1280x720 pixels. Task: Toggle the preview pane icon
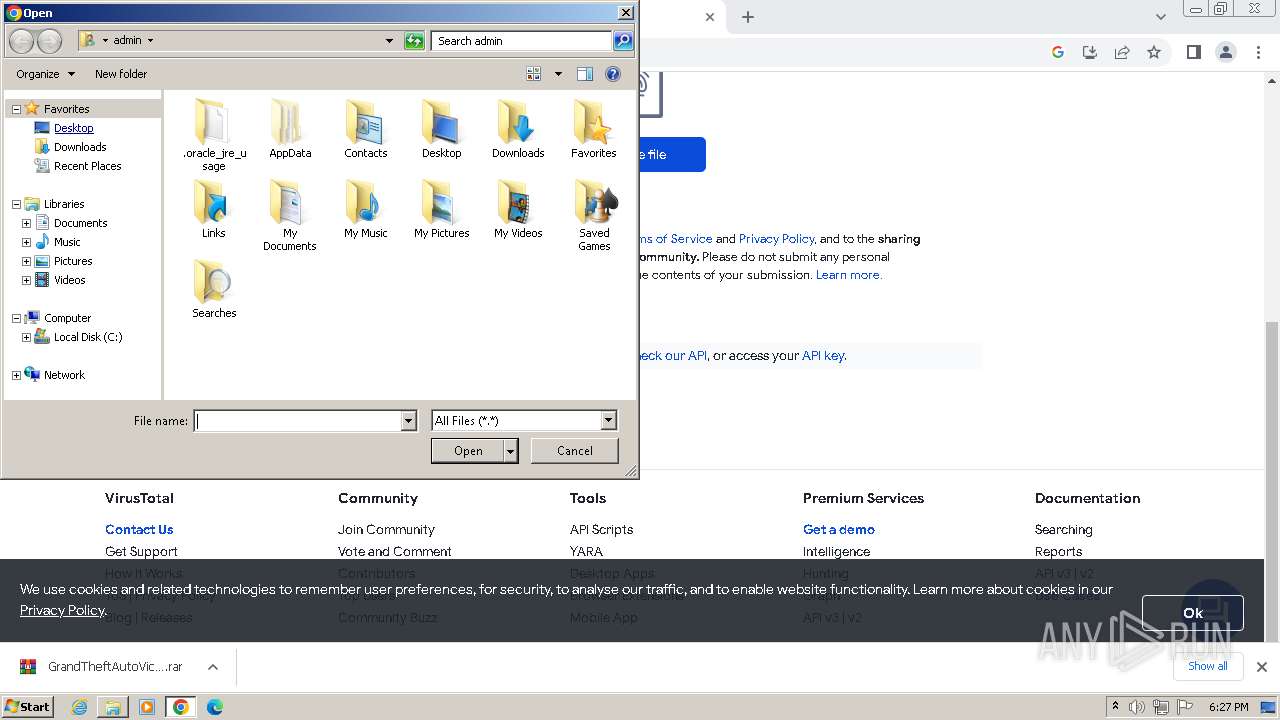[x=585, y=74]
